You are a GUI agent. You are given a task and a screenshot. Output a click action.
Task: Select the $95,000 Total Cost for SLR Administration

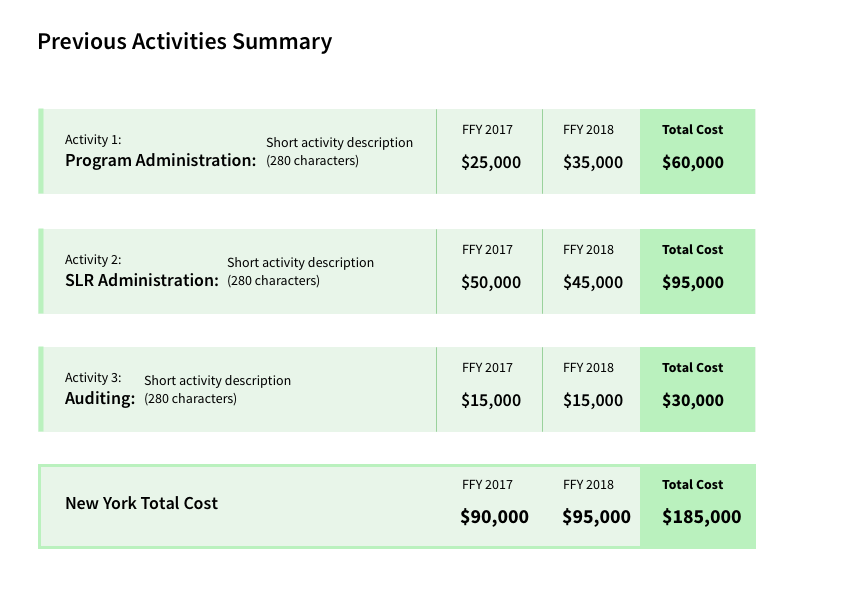pyautogui.click(x=692, y=281)
